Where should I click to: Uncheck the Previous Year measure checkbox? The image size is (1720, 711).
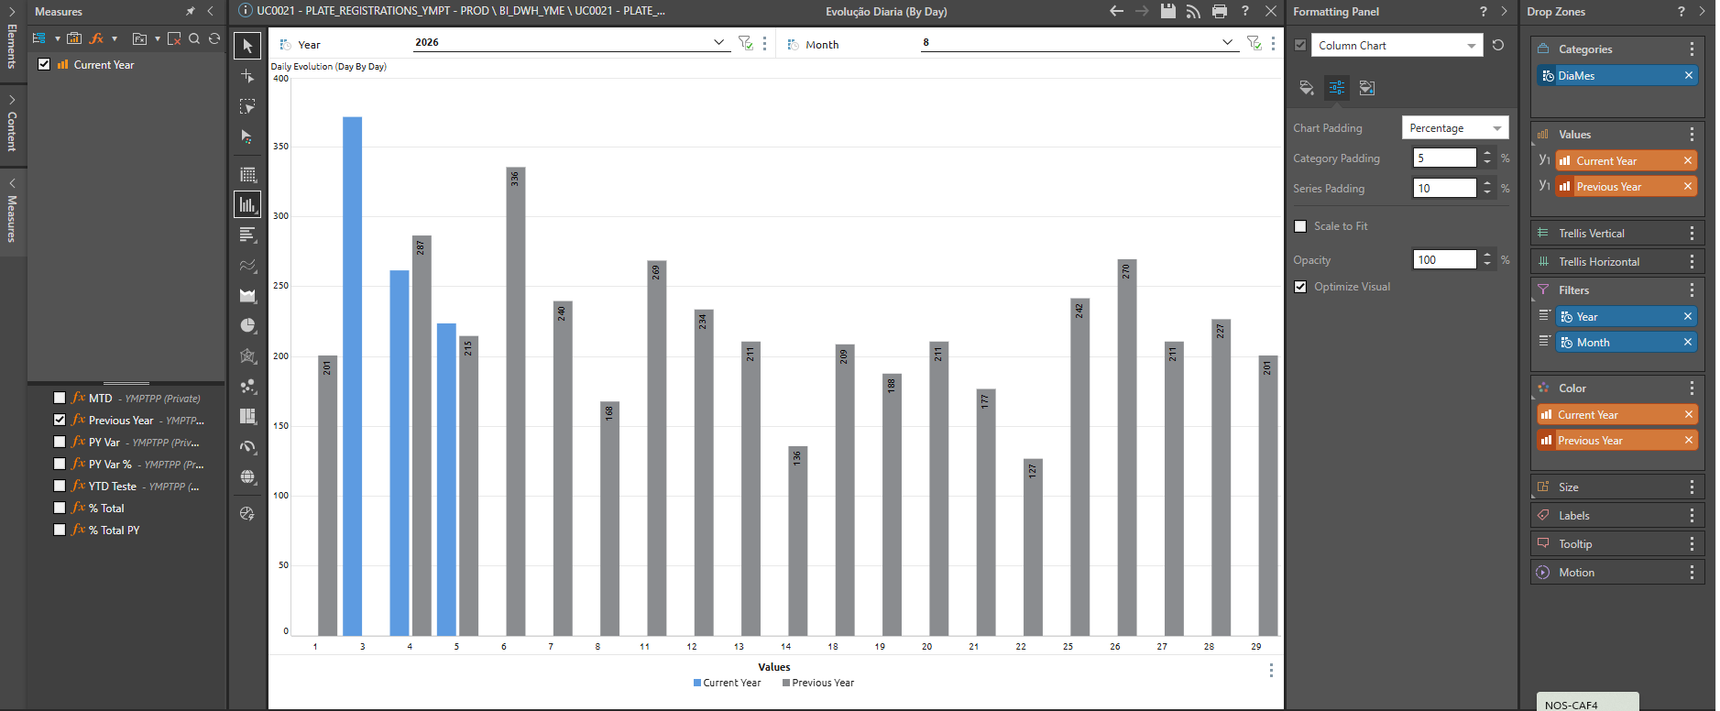(x=59, y=420)
